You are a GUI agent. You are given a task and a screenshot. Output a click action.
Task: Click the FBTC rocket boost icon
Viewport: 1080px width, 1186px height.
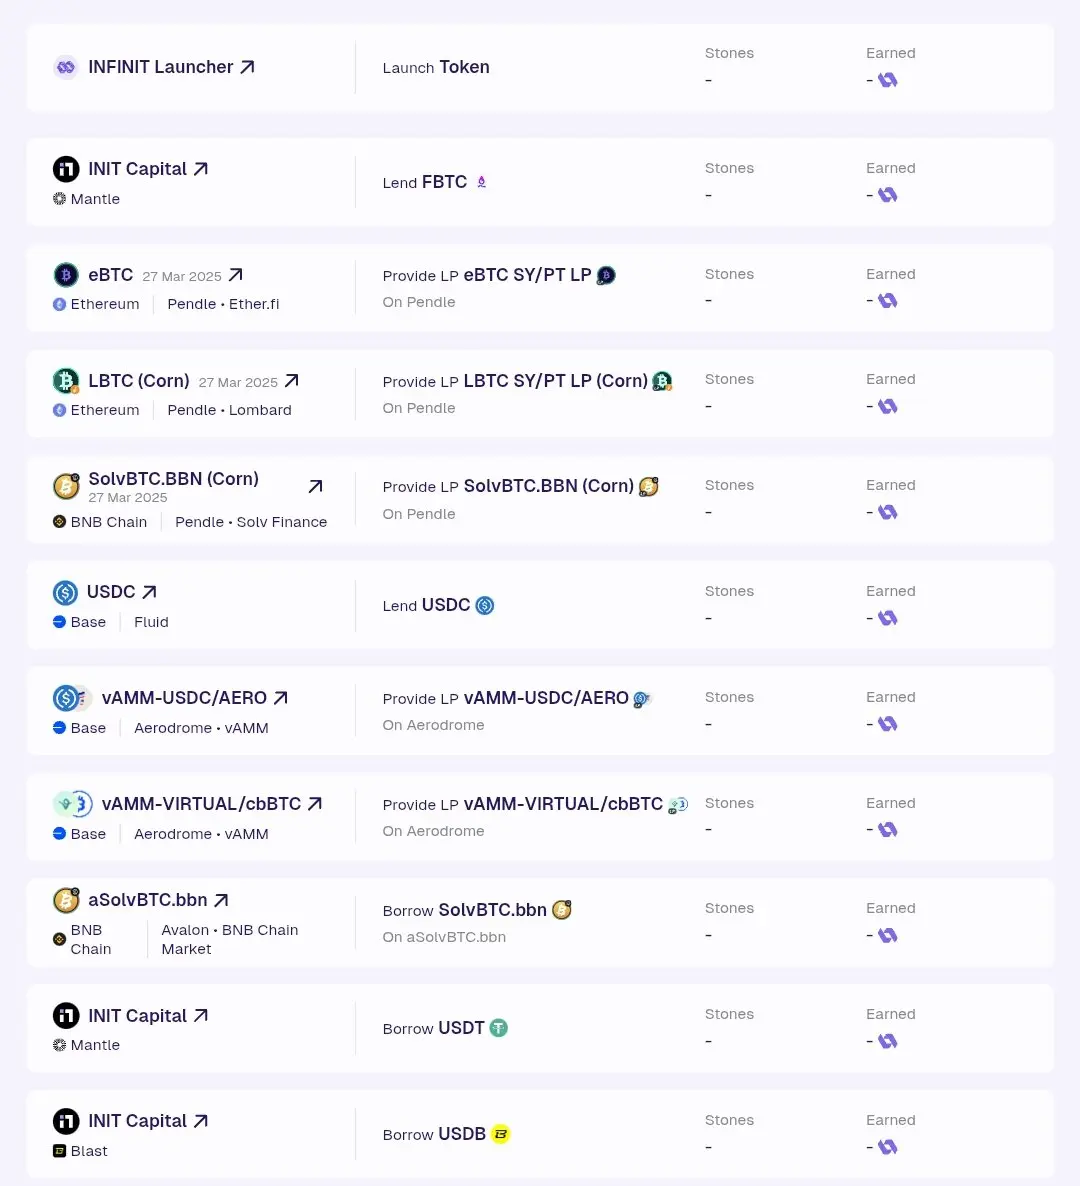pyautogui.click(x=481, y=182)
